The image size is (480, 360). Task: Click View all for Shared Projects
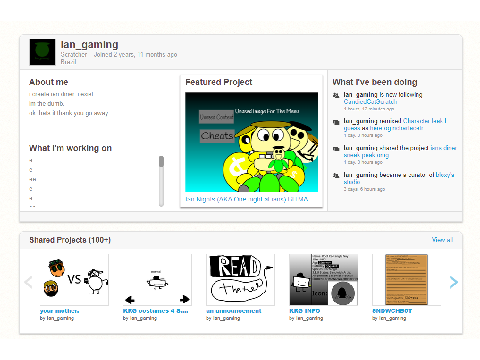[442, 240]
